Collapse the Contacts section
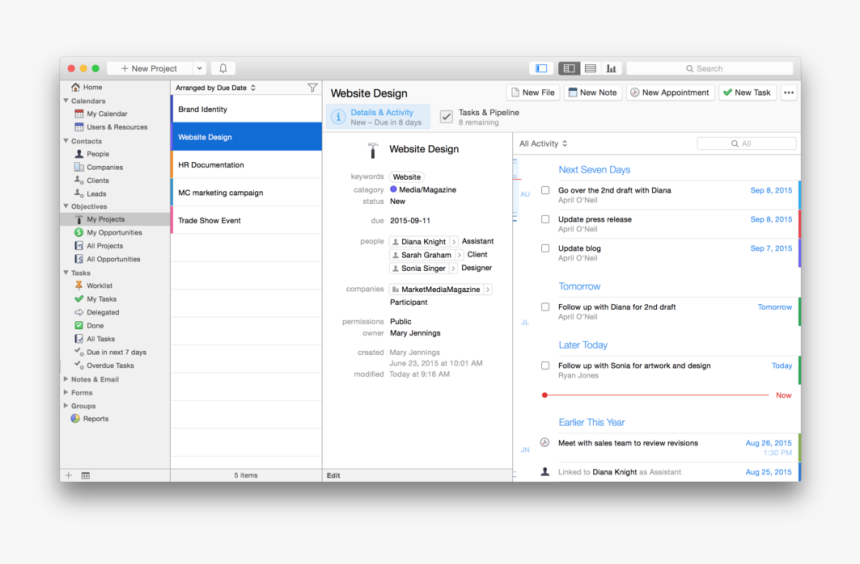Screen dimensions: 860x564 tap(66, 141)
